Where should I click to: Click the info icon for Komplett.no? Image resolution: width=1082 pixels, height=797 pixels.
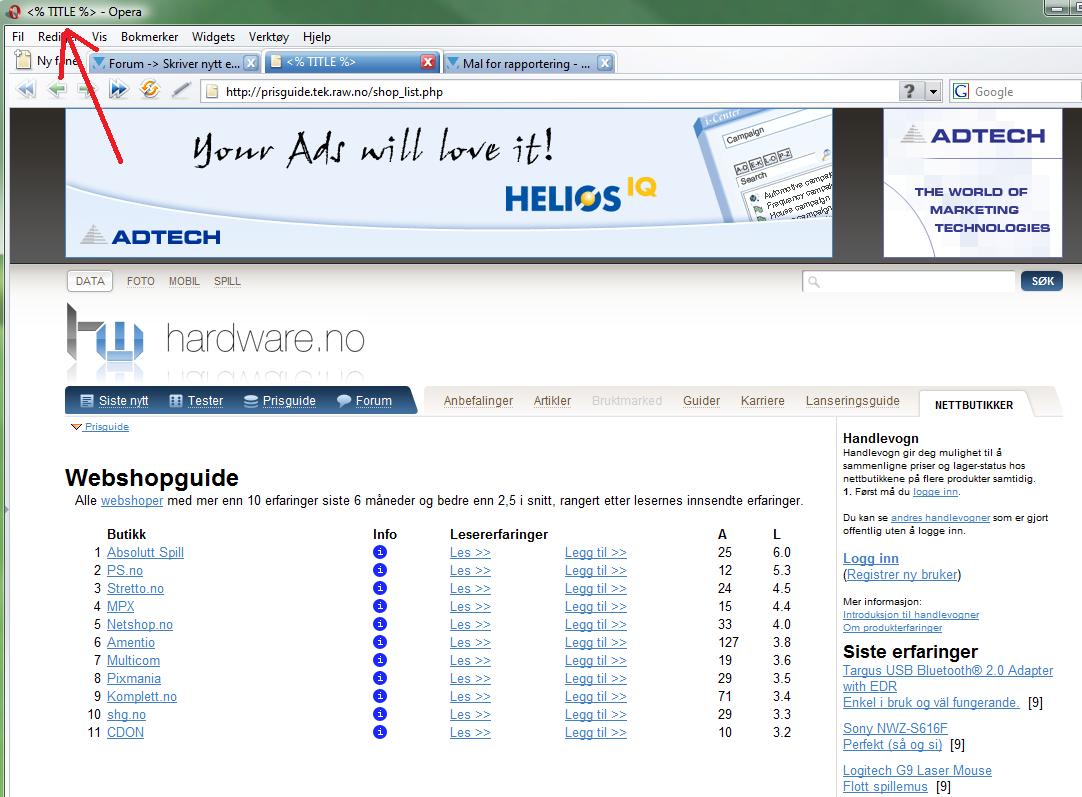tap(380, 696)
